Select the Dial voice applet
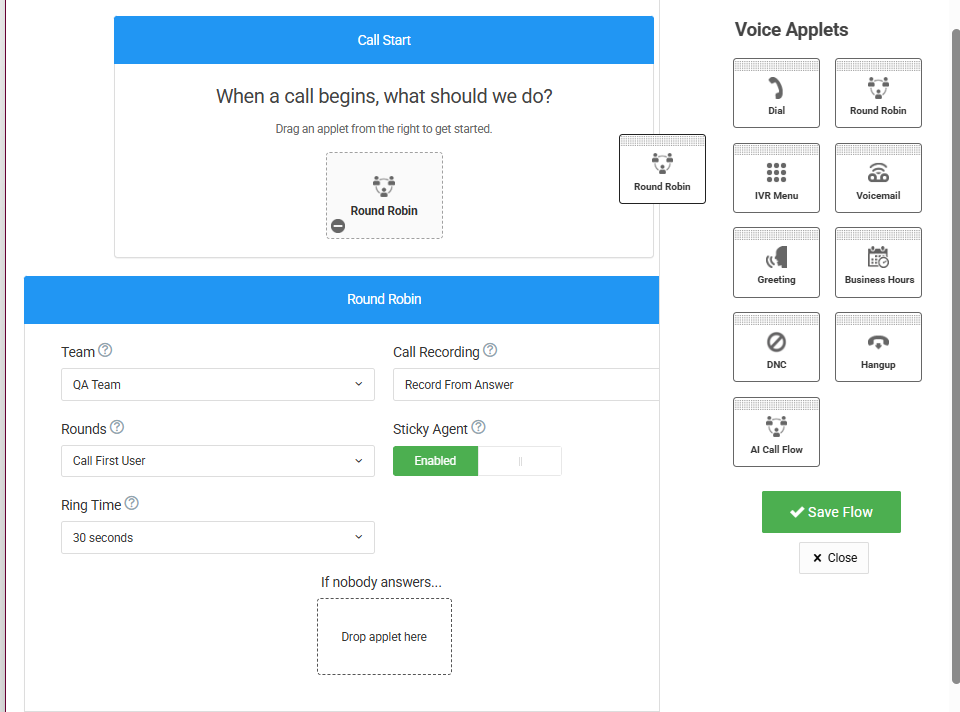 coord(776,93)
